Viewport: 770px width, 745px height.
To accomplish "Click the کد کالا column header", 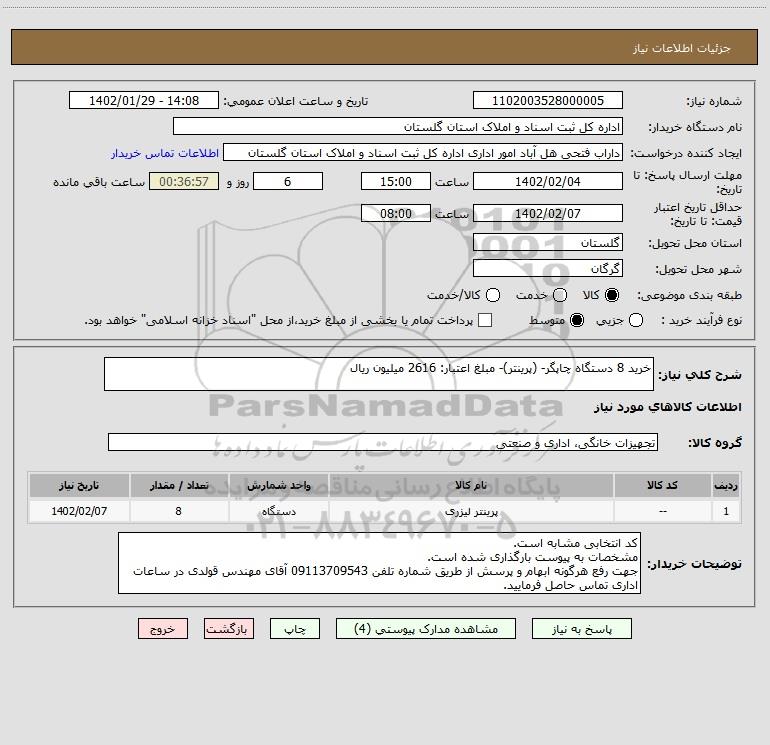I will (662, 485).
